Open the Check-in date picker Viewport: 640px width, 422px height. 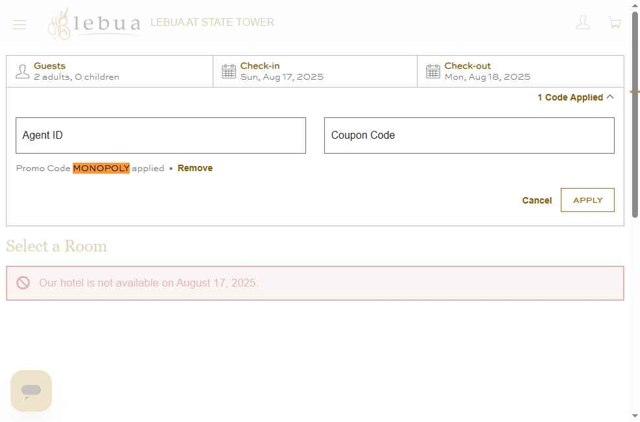(315, 71)
